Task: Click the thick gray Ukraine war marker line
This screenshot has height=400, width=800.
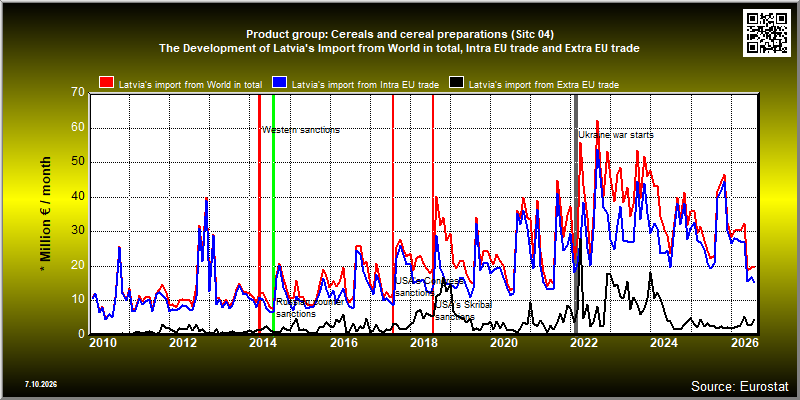Action: pos(577,214)
